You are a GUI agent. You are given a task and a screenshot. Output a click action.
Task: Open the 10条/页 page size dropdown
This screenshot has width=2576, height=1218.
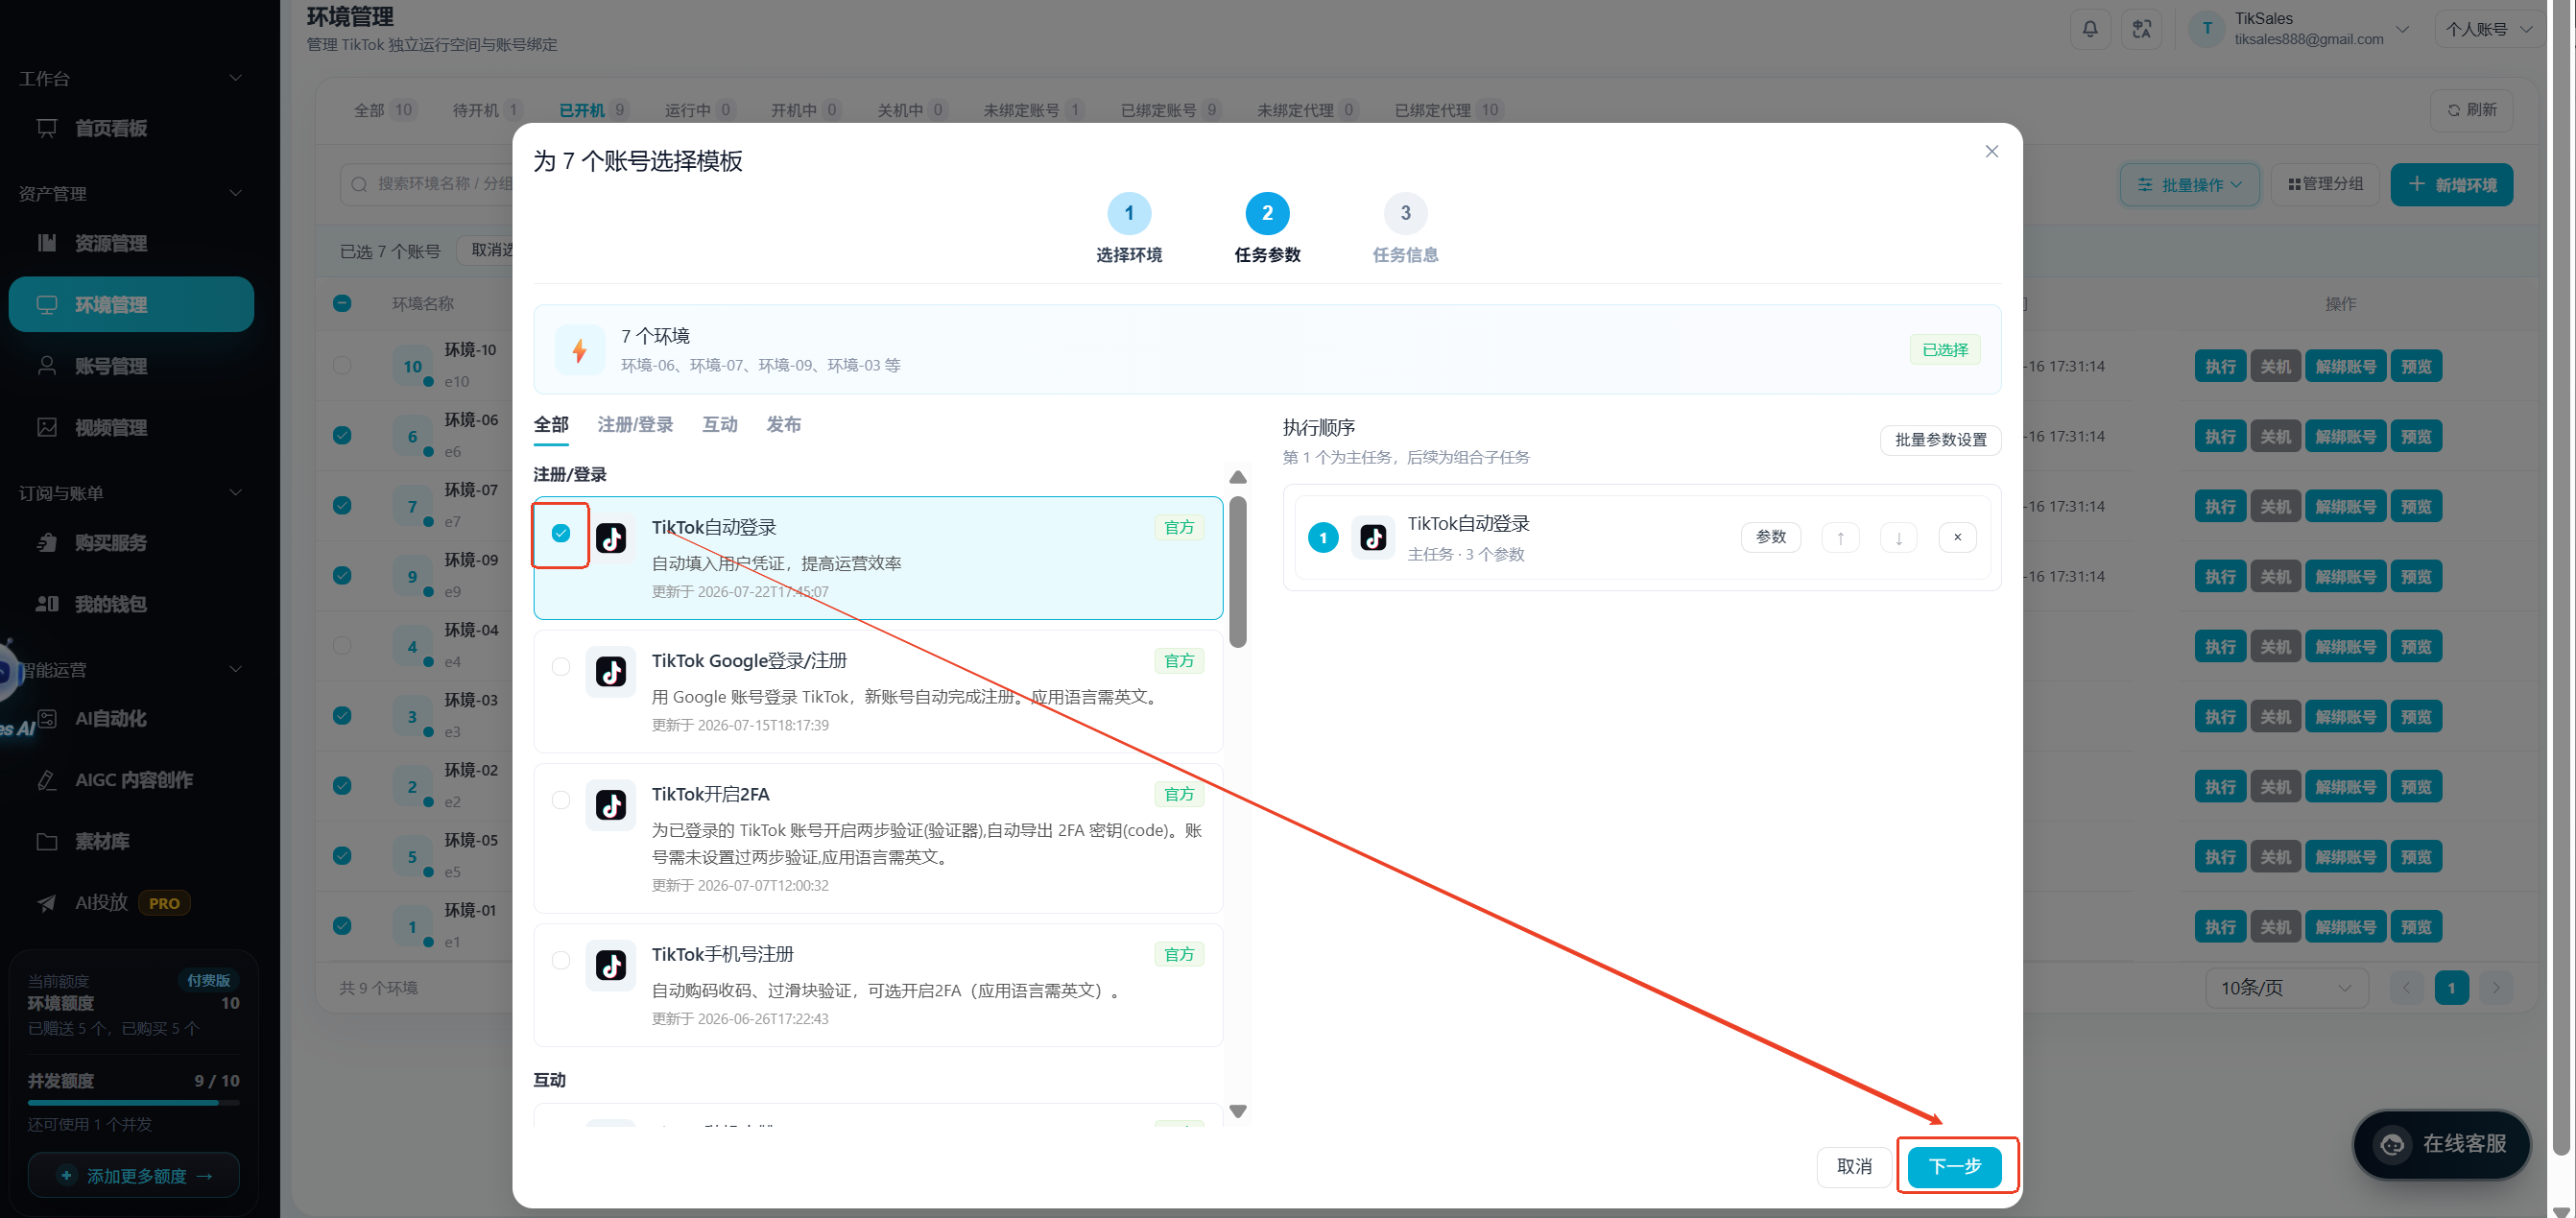click(2286, 988)
